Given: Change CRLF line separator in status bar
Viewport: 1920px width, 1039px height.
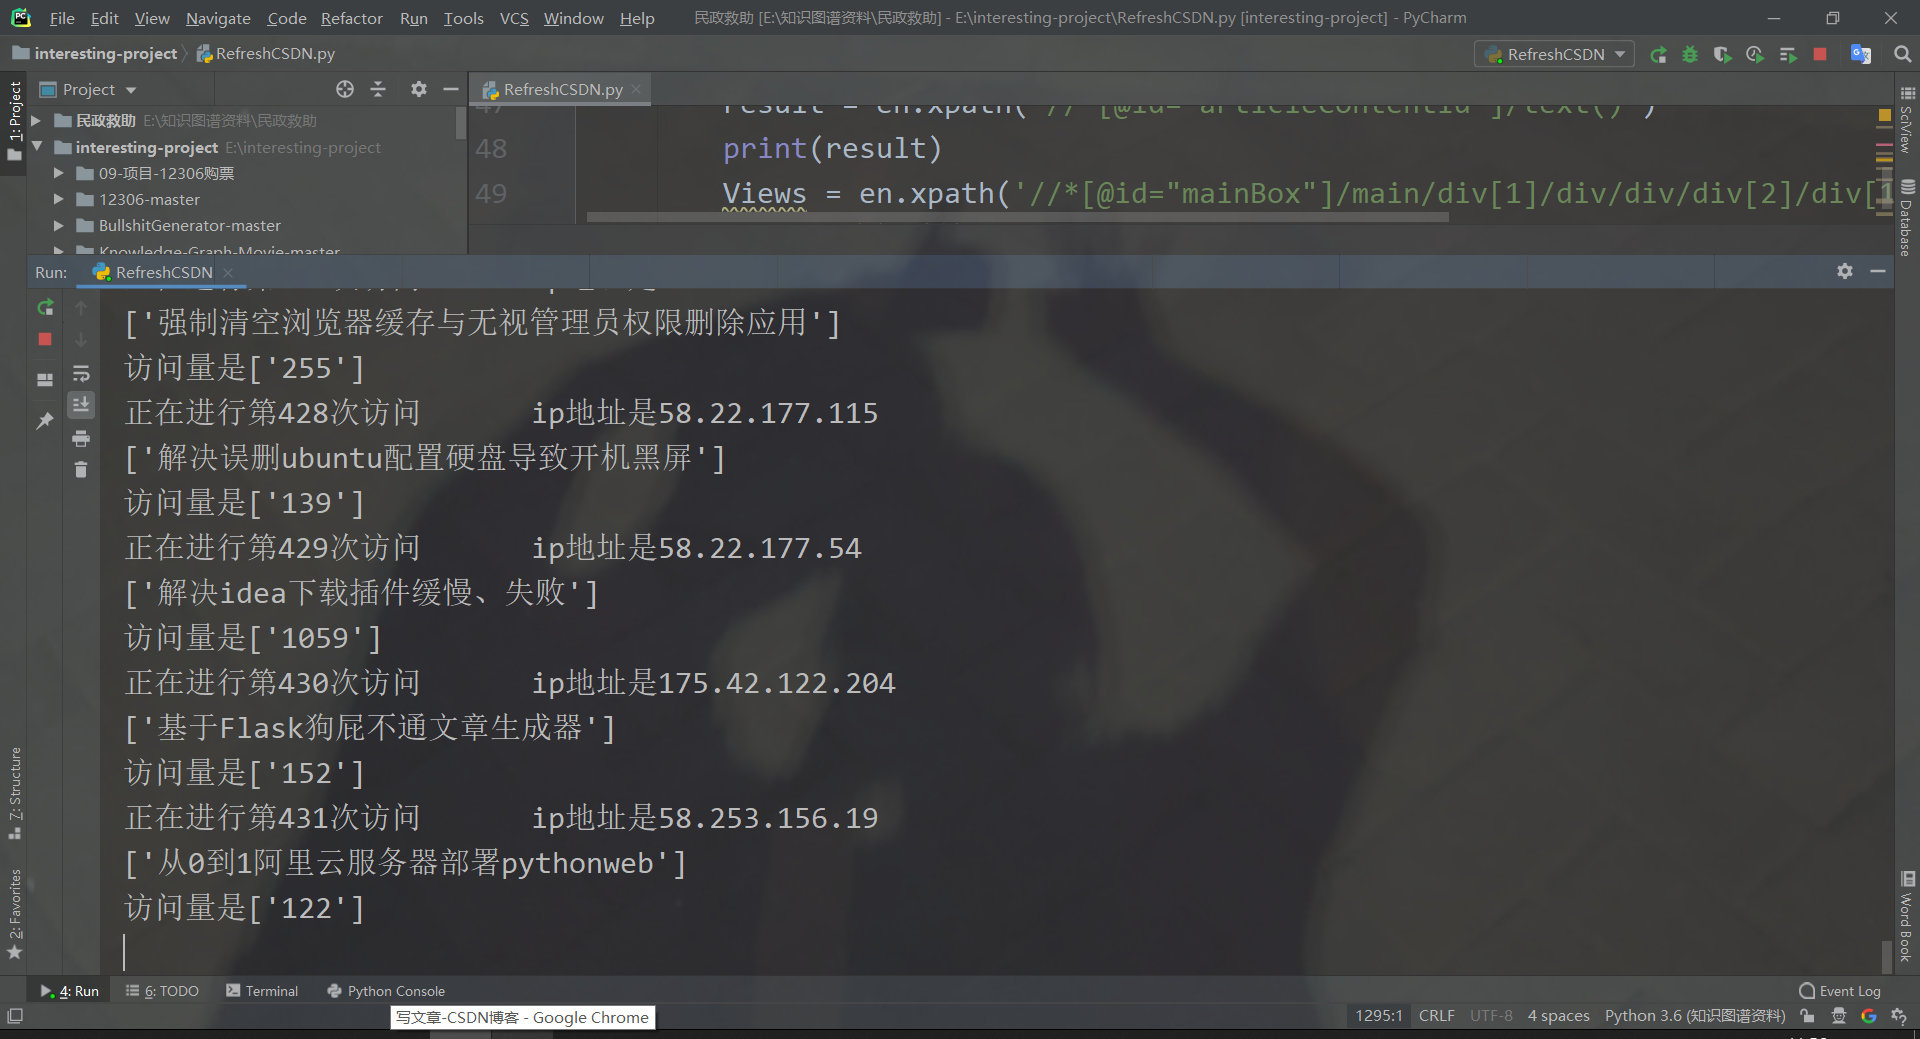Looking at the screenshot, I should tap(1436, 1016).
